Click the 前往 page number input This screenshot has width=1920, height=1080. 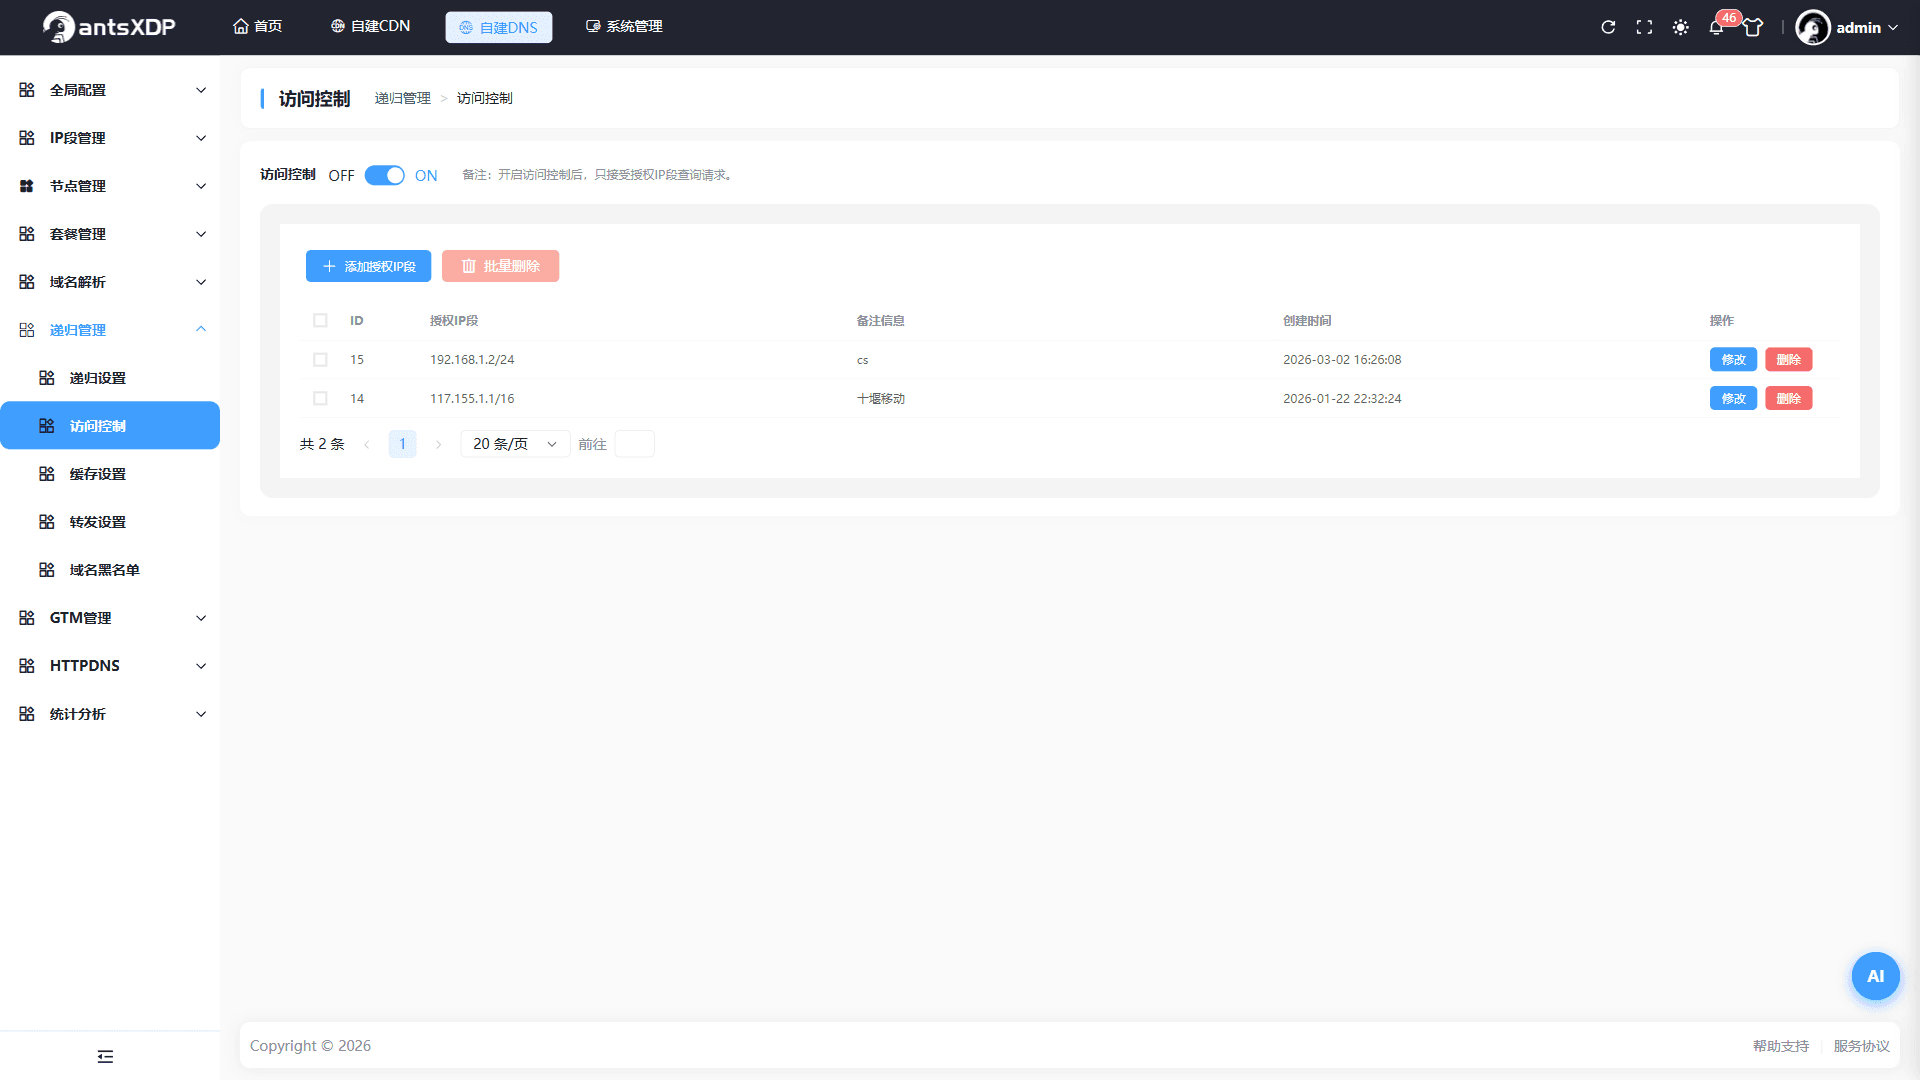[x=634, y=444]
